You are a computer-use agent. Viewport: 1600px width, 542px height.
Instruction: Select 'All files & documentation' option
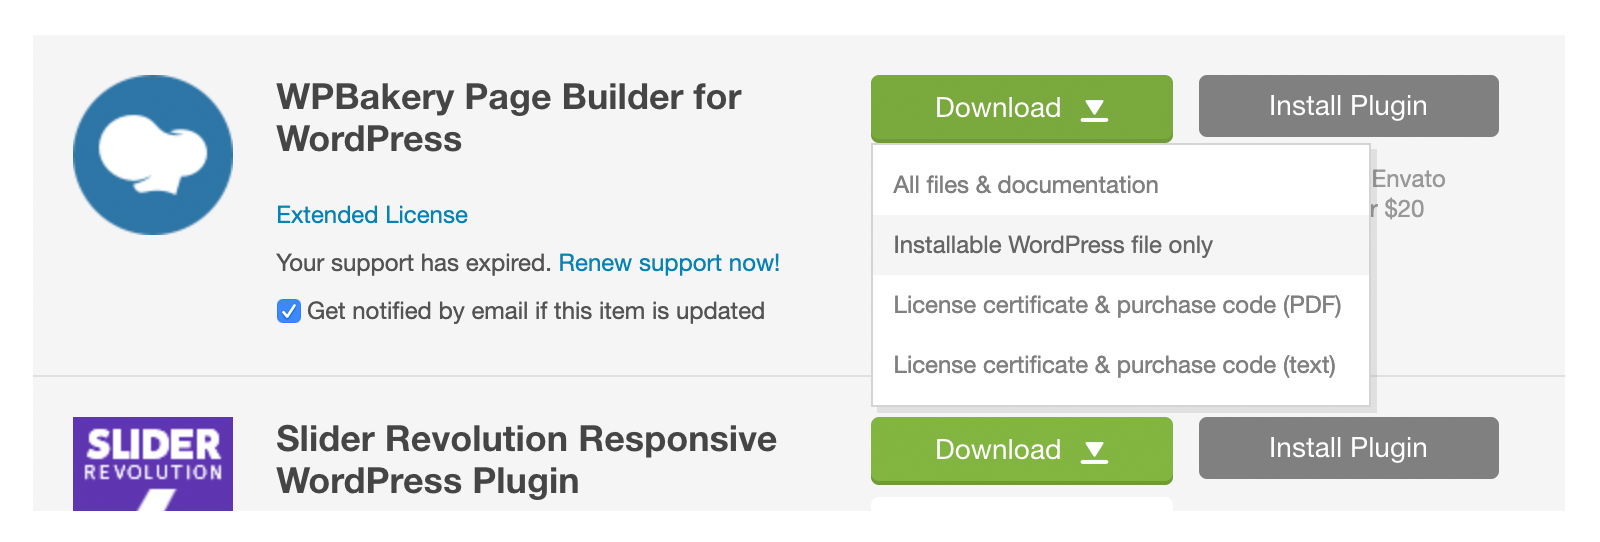1025,185
